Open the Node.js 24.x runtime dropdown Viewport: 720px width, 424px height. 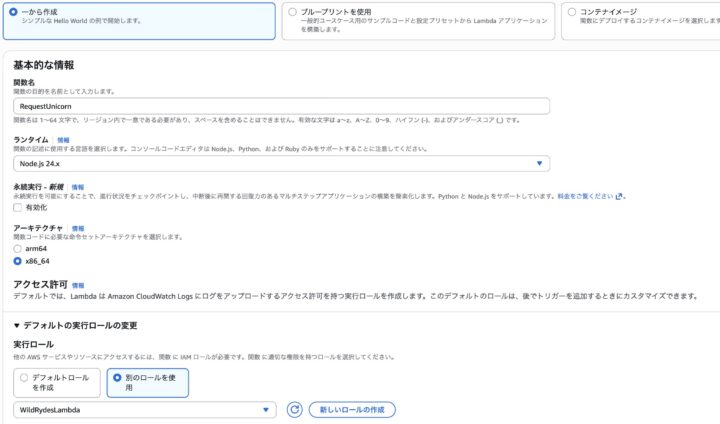point(282,163)
